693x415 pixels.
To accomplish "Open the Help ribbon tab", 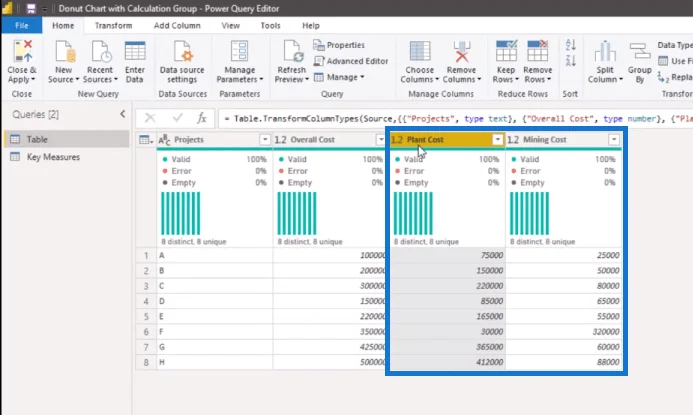I will point(311,26).
